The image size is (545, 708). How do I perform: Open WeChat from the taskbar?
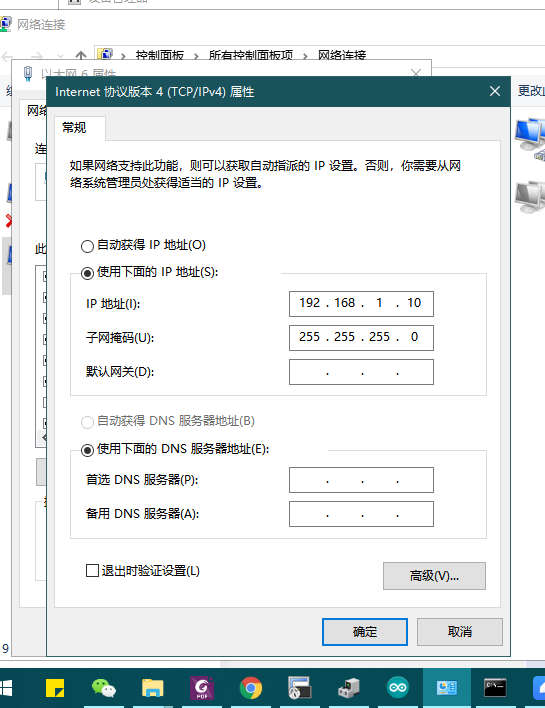(x=103, y=688)
